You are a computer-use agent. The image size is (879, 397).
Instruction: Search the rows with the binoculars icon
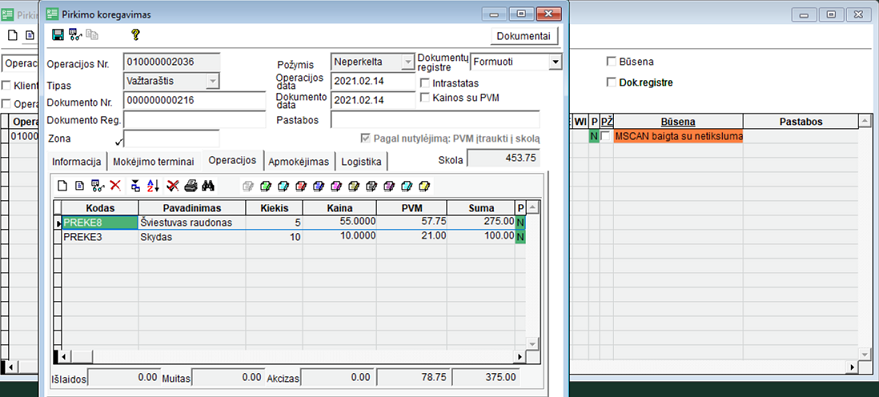click(209, 186)
